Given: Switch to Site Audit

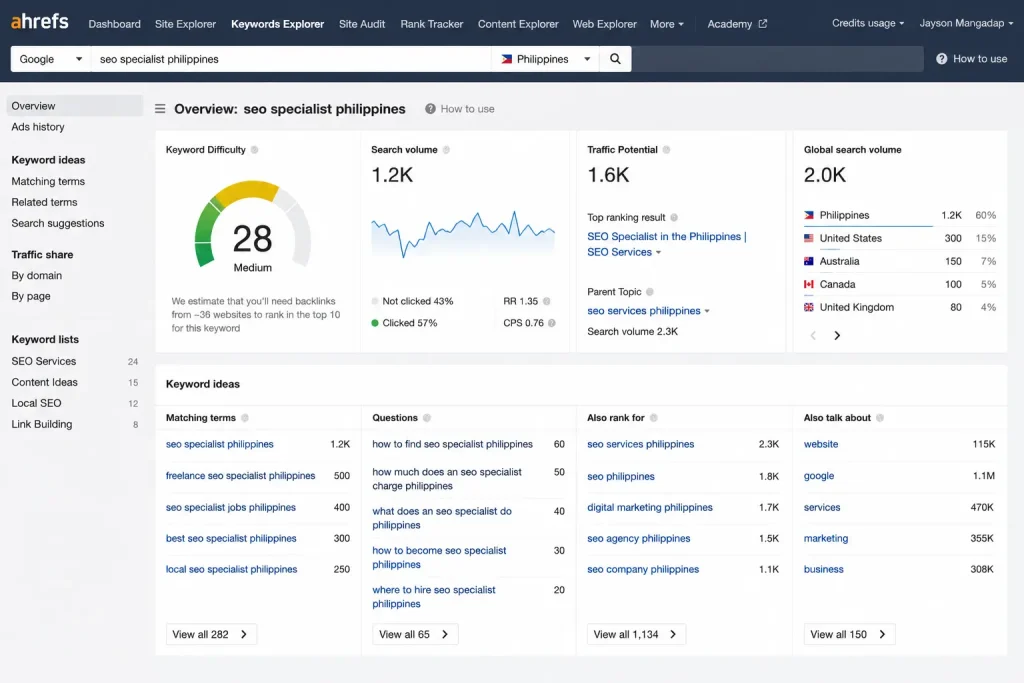Looking at the screenshot, I should click(x=362, y=24).
